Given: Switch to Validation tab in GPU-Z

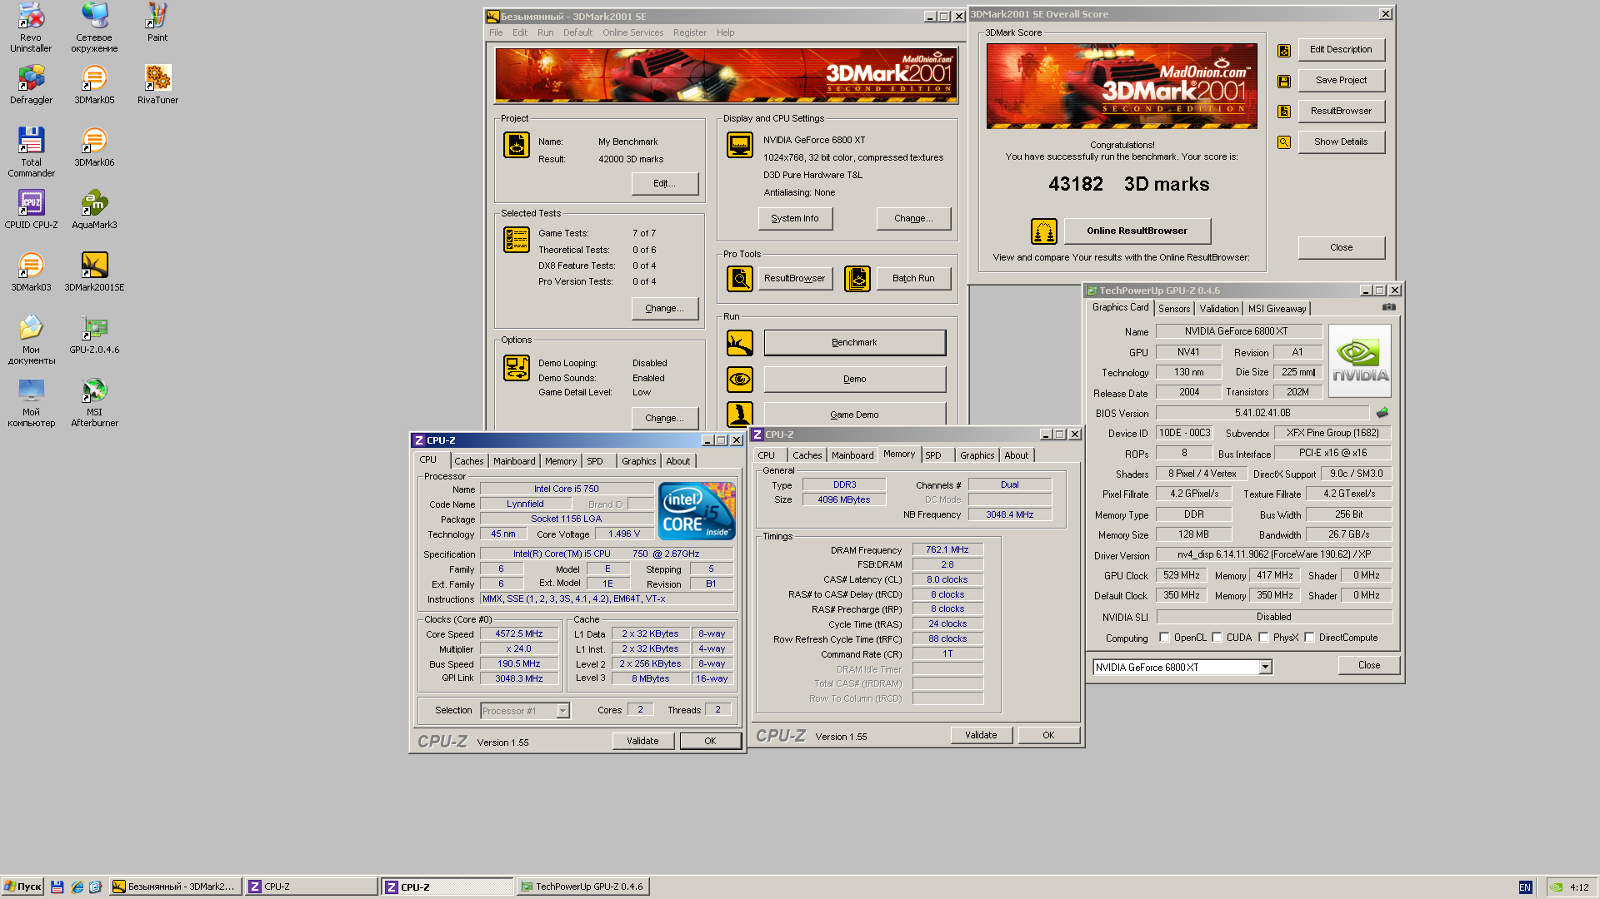Looking at the screenshot, I should [x=1219, y=309].
